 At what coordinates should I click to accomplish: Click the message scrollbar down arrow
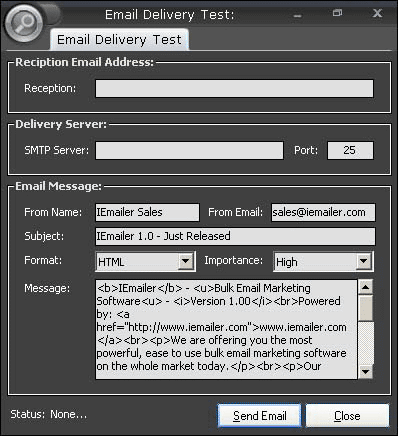366,371
